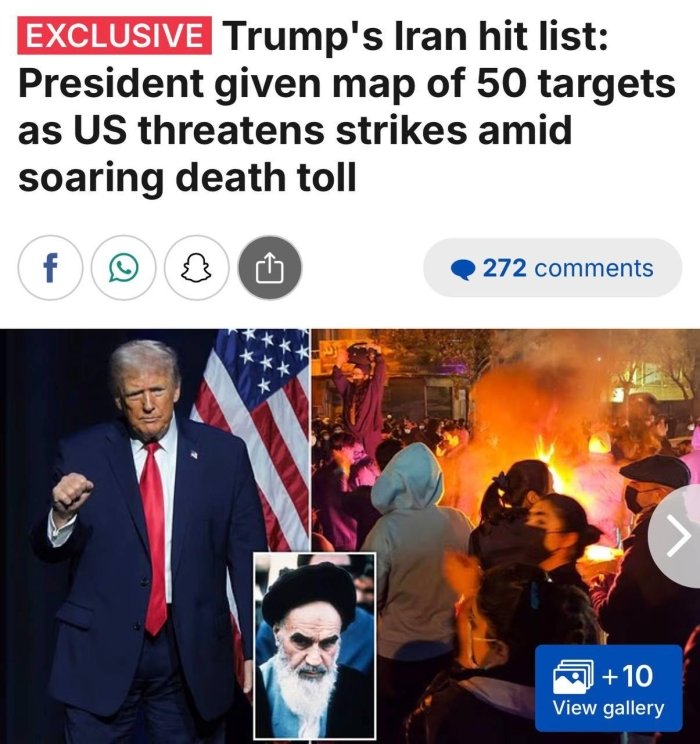Open the 272 comments section
The width and height of the screenshot is (700, 744).
(552, 268)
